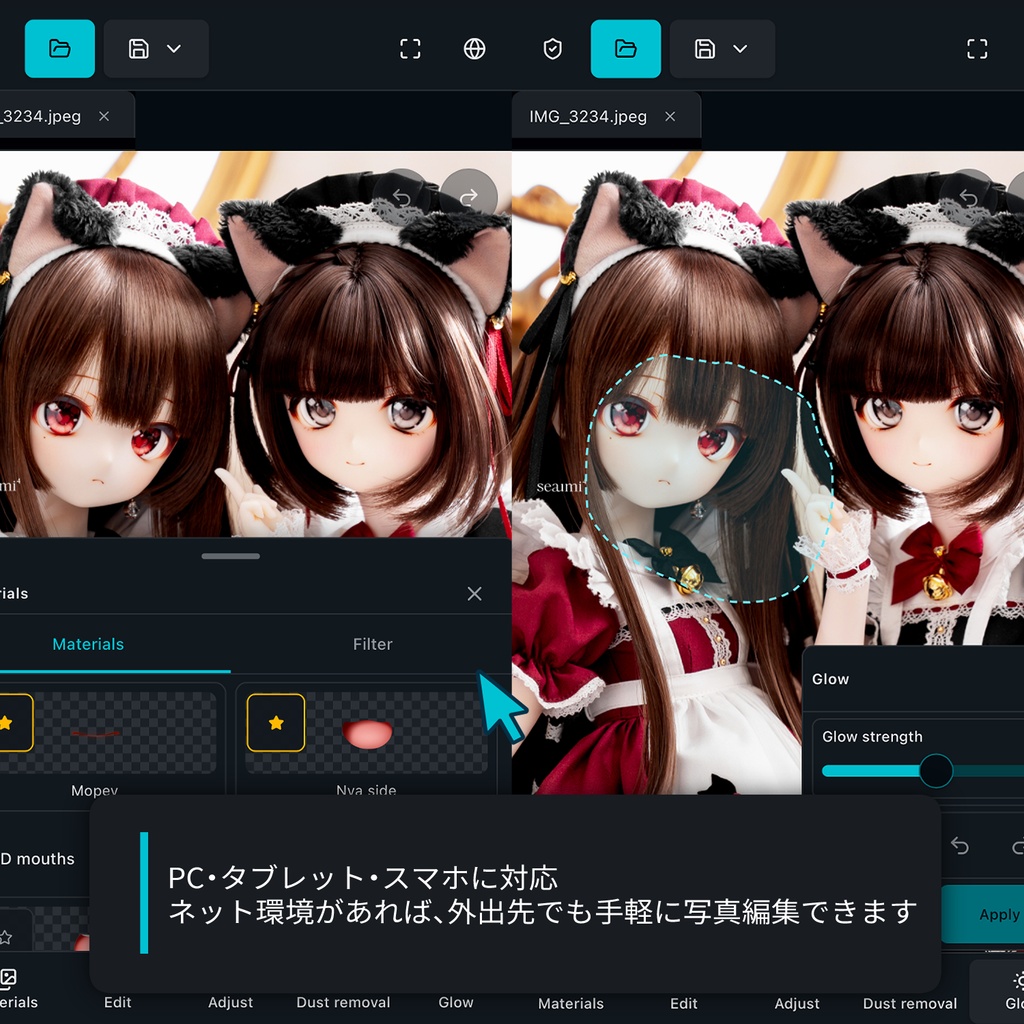Select the Nya side mouth material thumbnail
The image size is (1024, 1024).
pos(366,733)
